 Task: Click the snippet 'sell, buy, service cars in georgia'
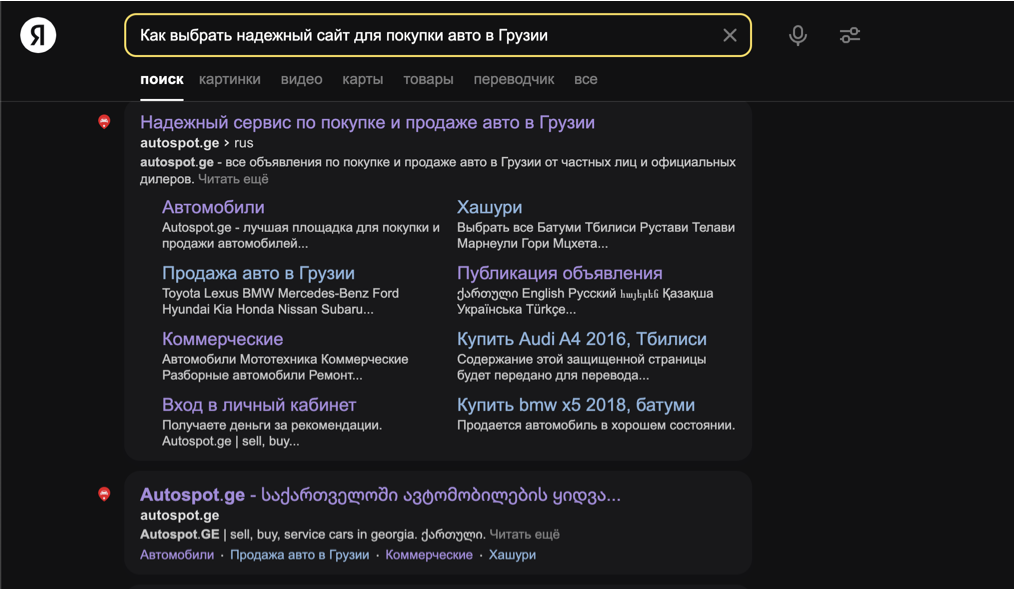pos(323,535)
